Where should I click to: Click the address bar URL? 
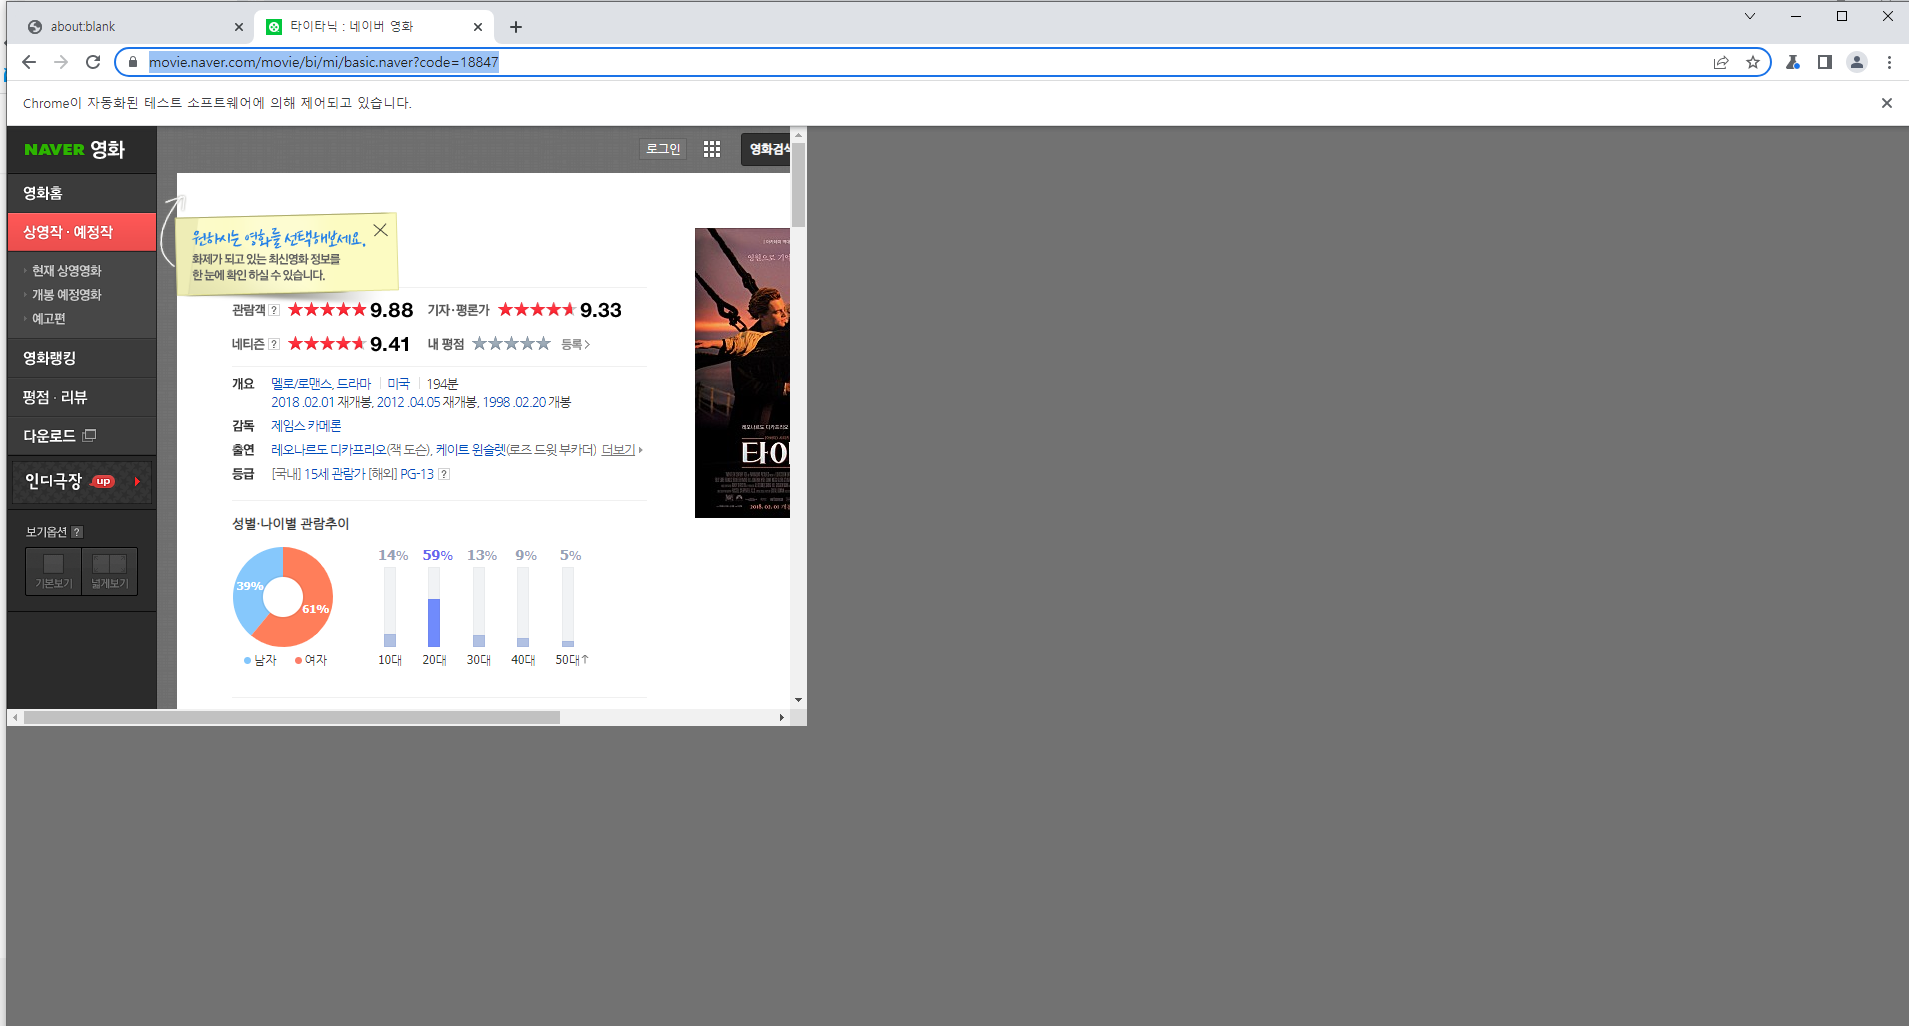[x=324, y=62]
